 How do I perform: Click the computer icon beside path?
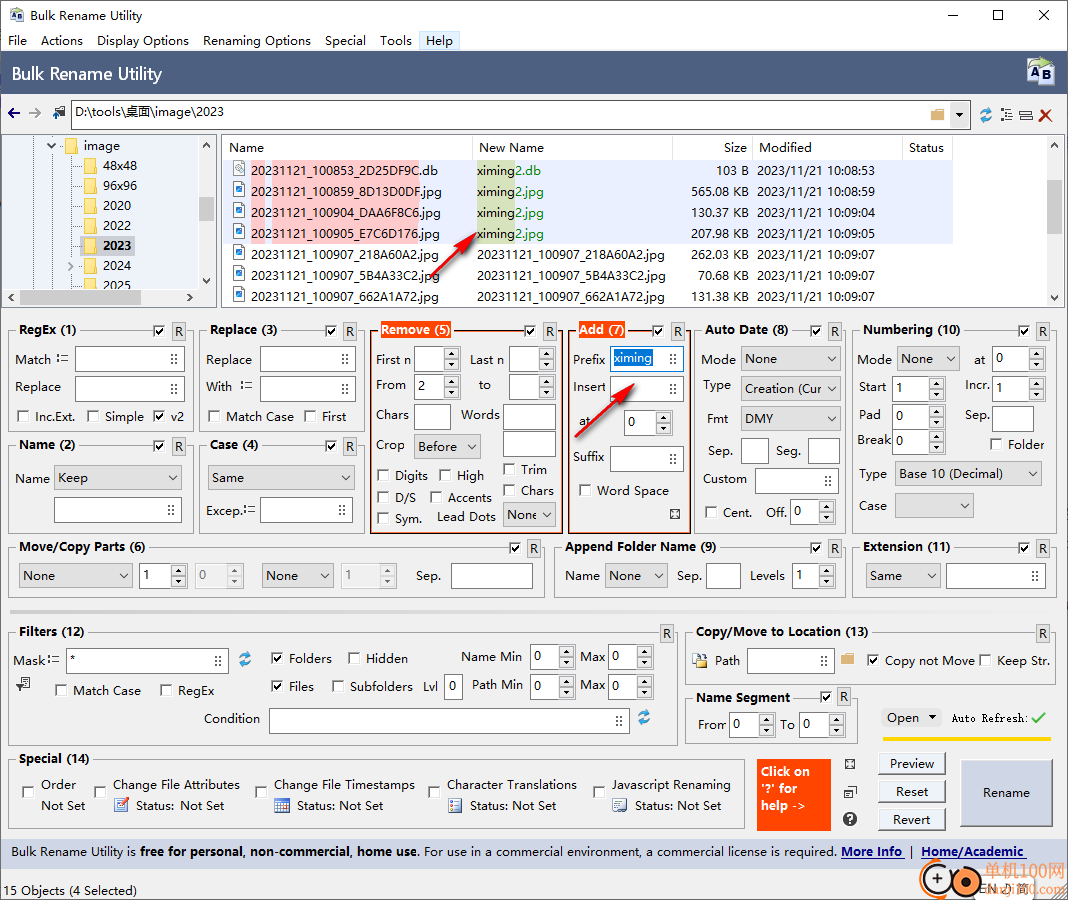(x=59, y=112)
